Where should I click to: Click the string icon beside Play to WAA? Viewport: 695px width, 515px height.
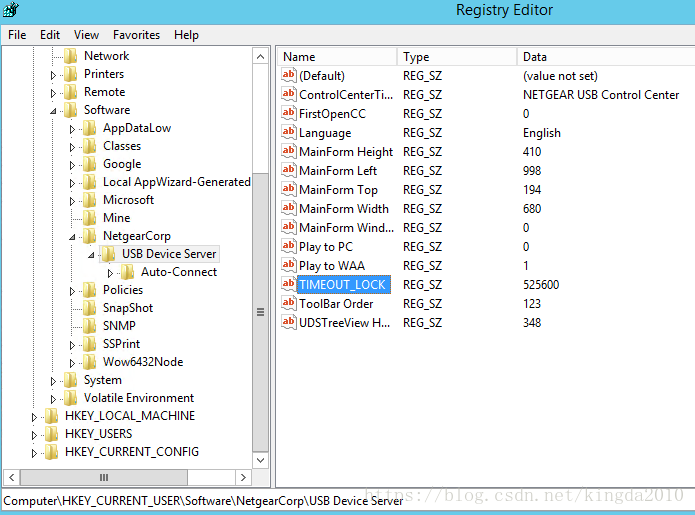(x=289, y=265)
